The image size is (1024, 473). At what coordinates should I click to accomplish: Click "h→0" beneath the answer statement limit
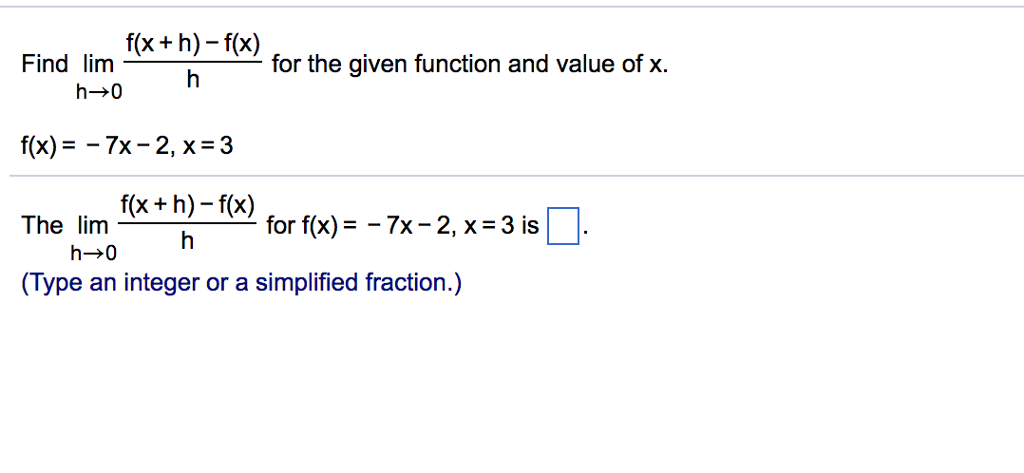tap(94, 253)
